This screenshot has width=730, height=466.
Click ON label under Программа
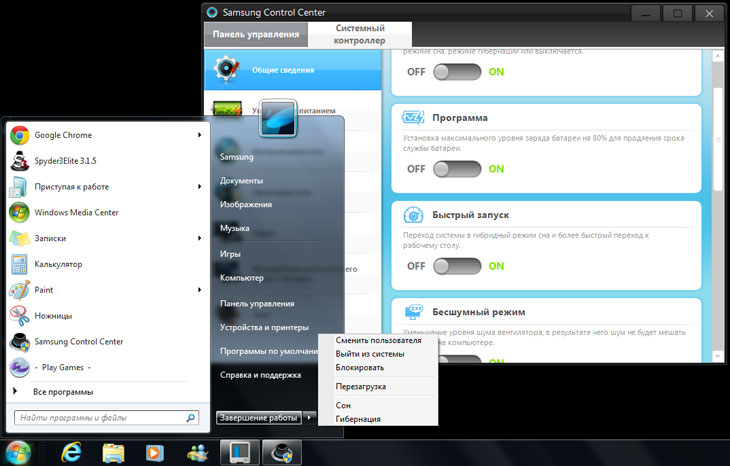(496, 169)
